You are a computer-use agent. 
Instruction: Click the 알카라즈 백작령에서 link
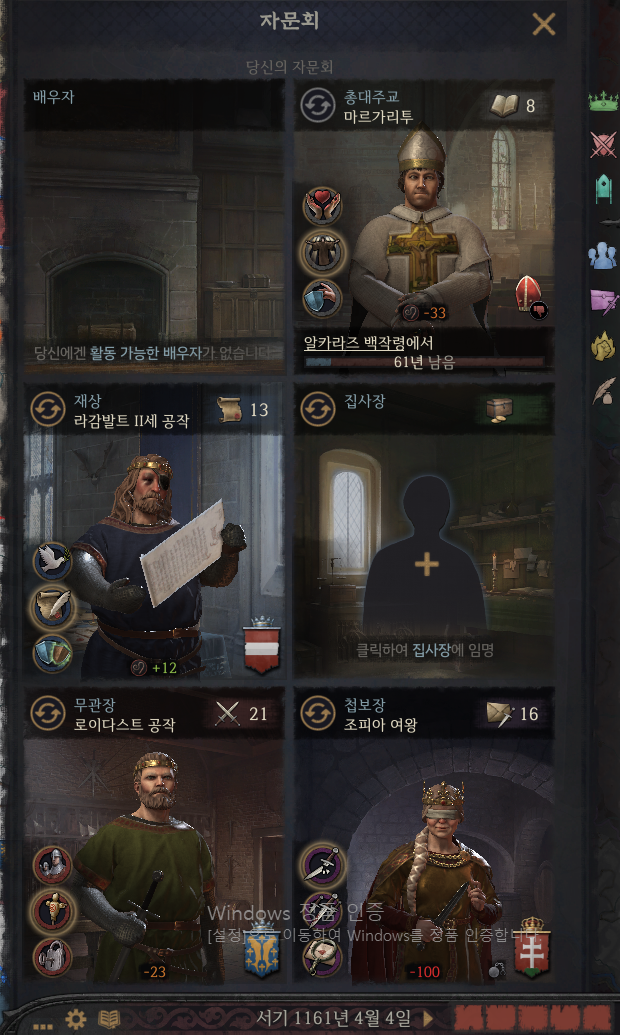click(368, 343)
